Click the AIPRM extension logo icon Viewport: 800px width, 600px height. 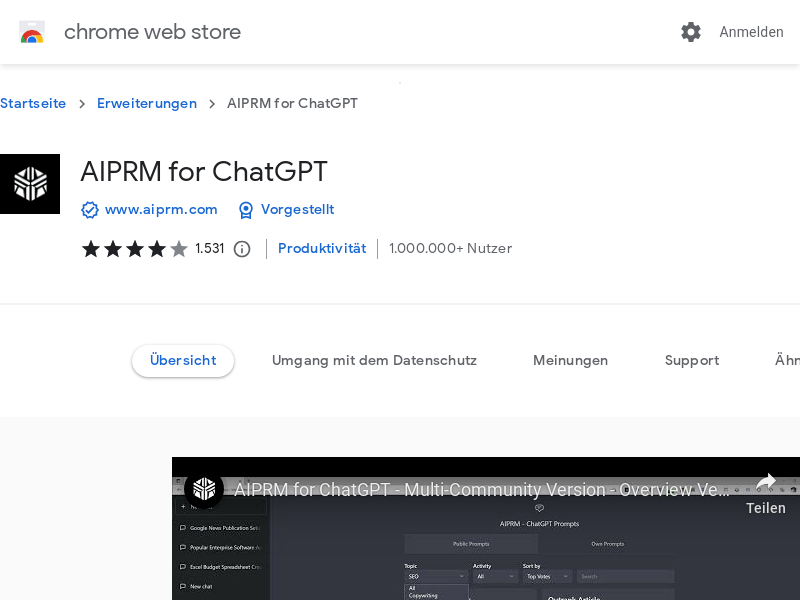[x=30, y=184]
